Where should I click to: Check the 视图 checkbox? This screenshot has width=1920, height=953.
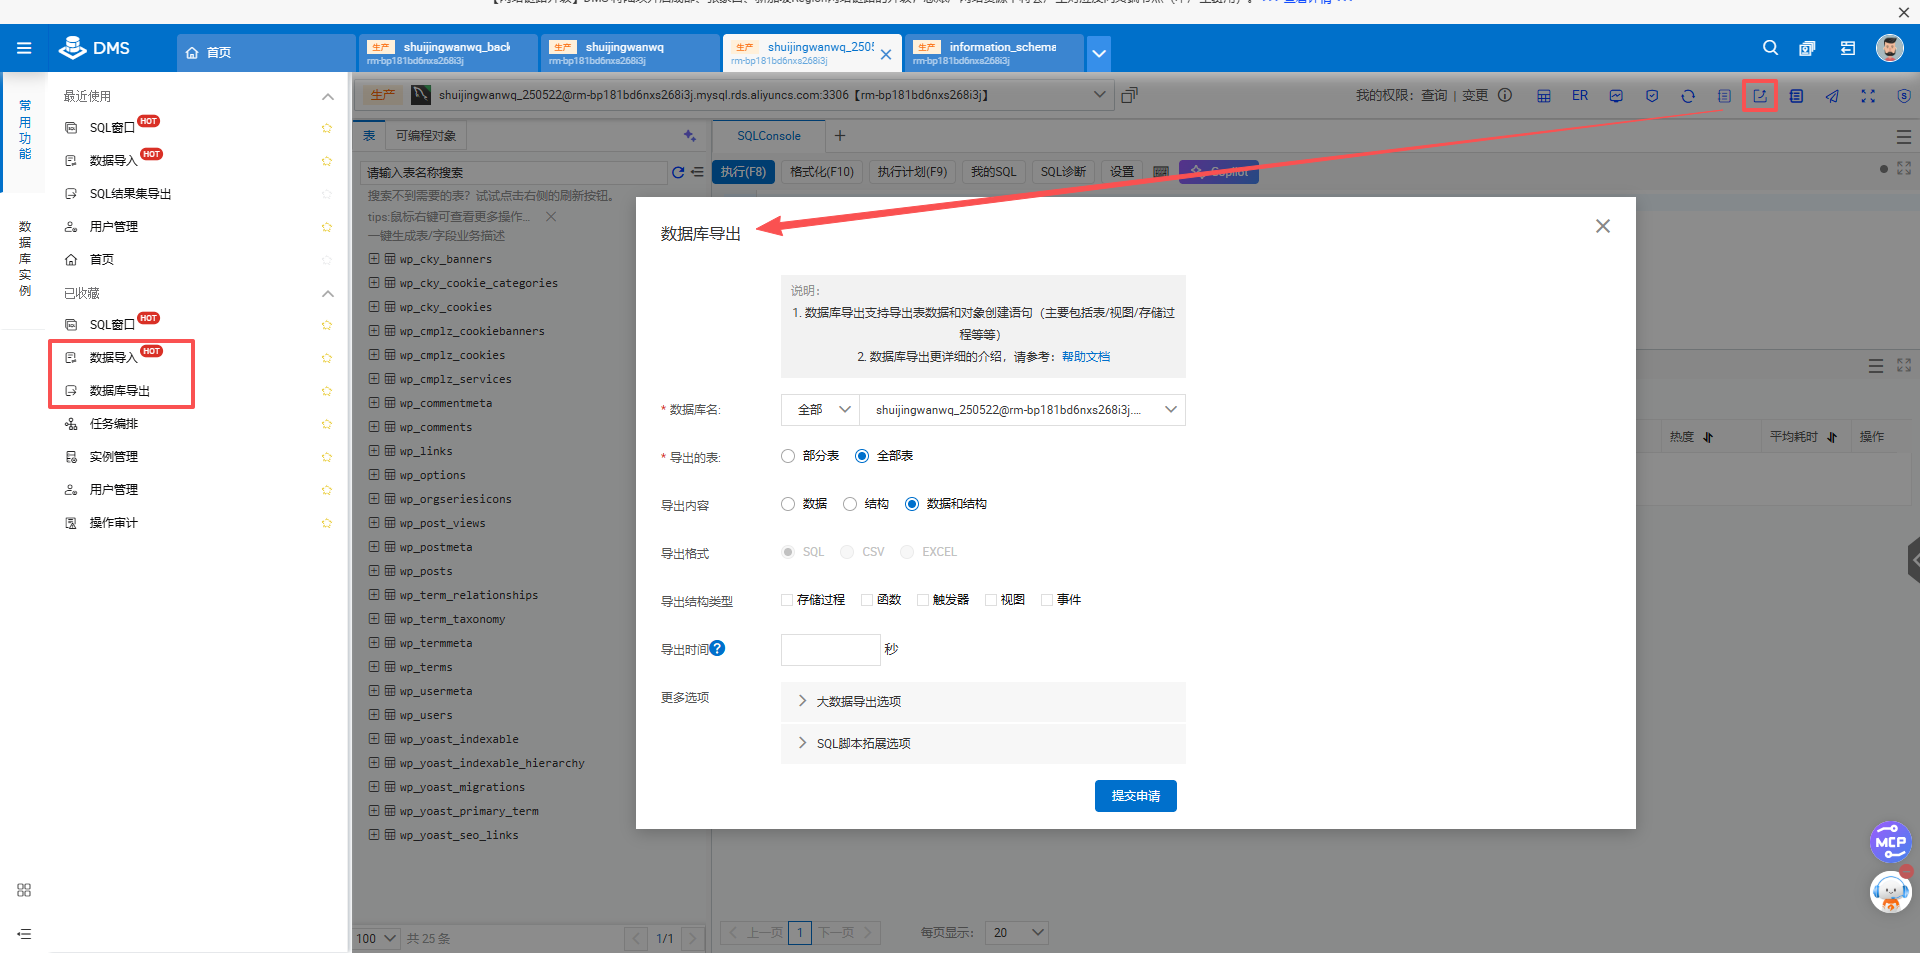pos(991,600)
